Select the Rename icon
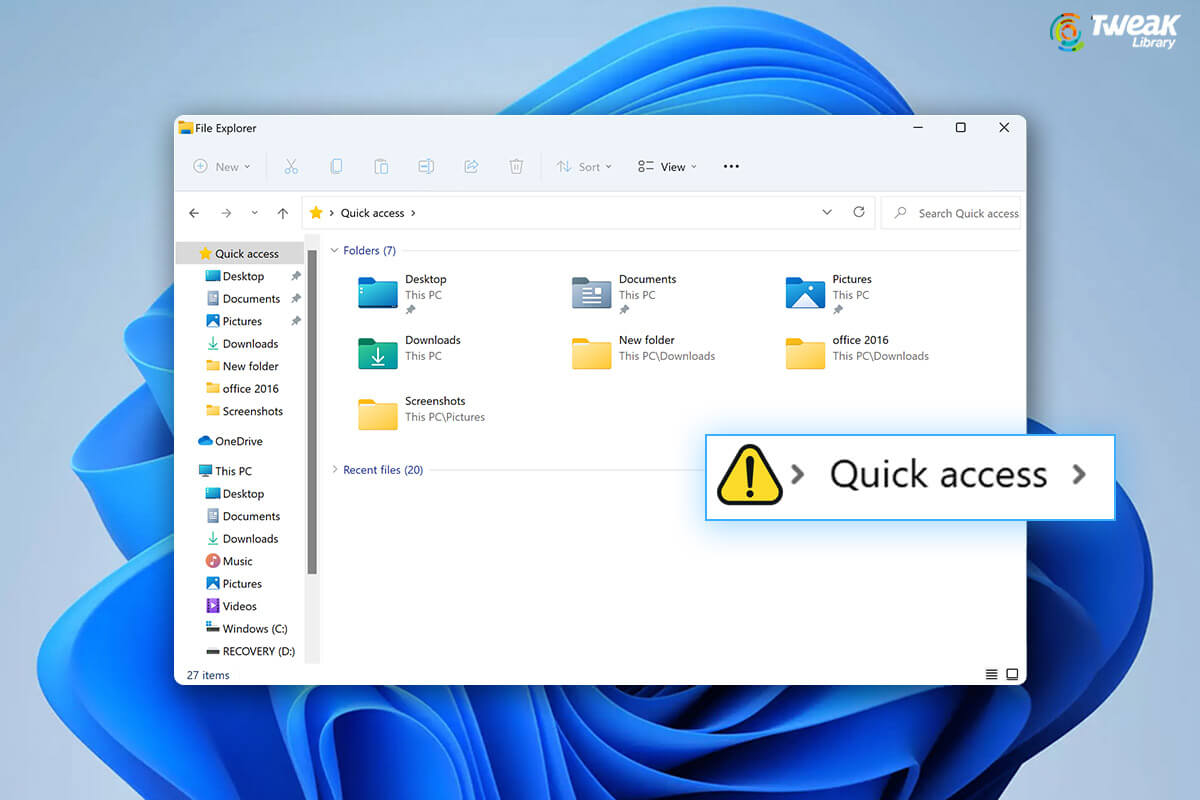The height and width of the screenshot is (800, 1200). (x=426, y=166)
